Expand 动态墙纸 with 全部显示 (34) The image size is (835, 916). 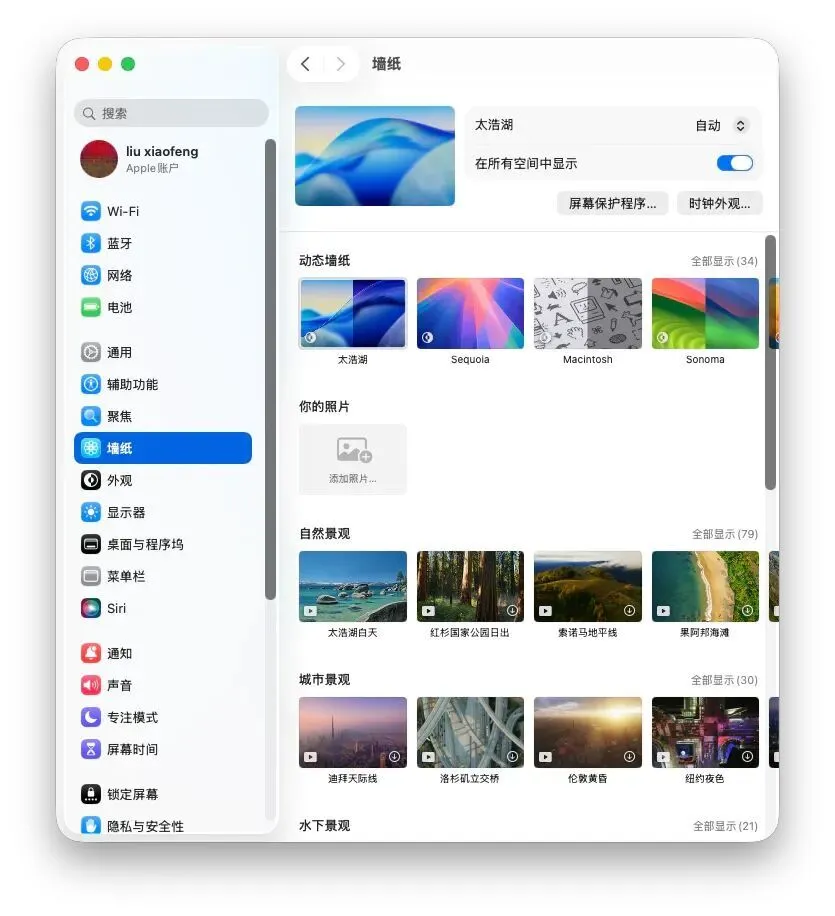723,261
